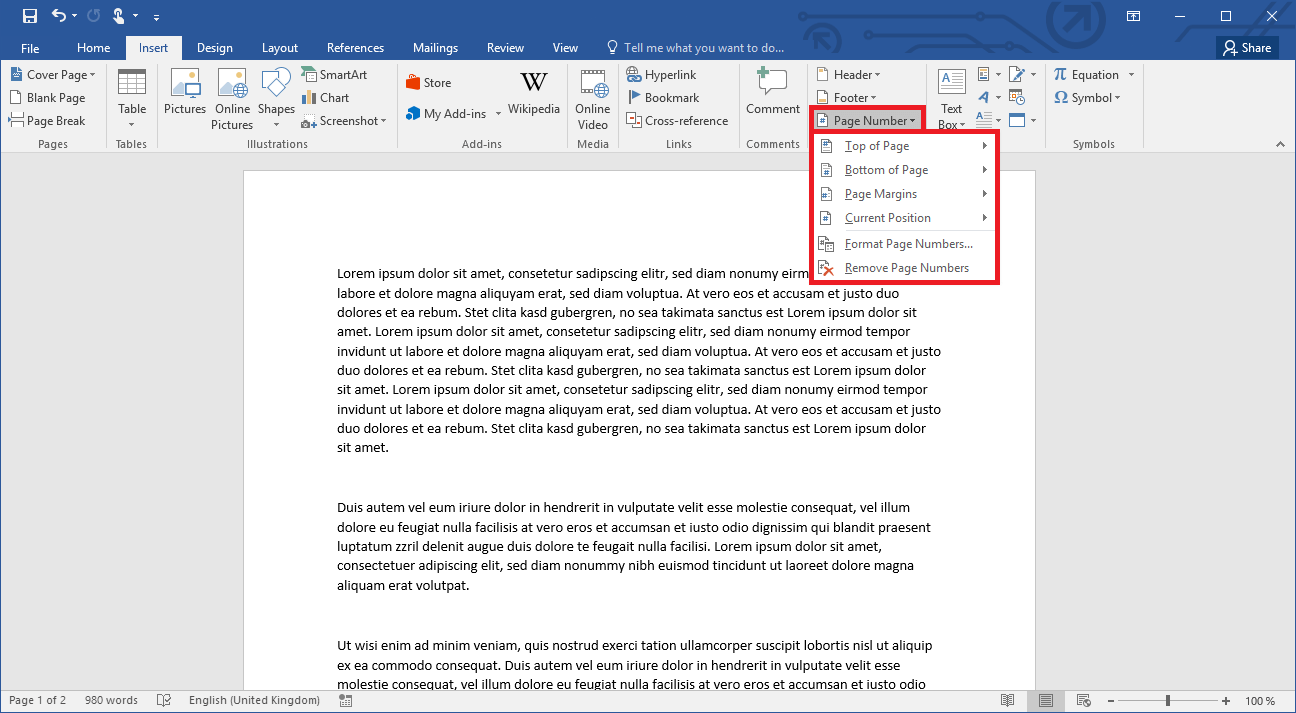This screenshot has height=713, width=1296.
Task: Switch to Read Mode view
Action: (1007, 700)
